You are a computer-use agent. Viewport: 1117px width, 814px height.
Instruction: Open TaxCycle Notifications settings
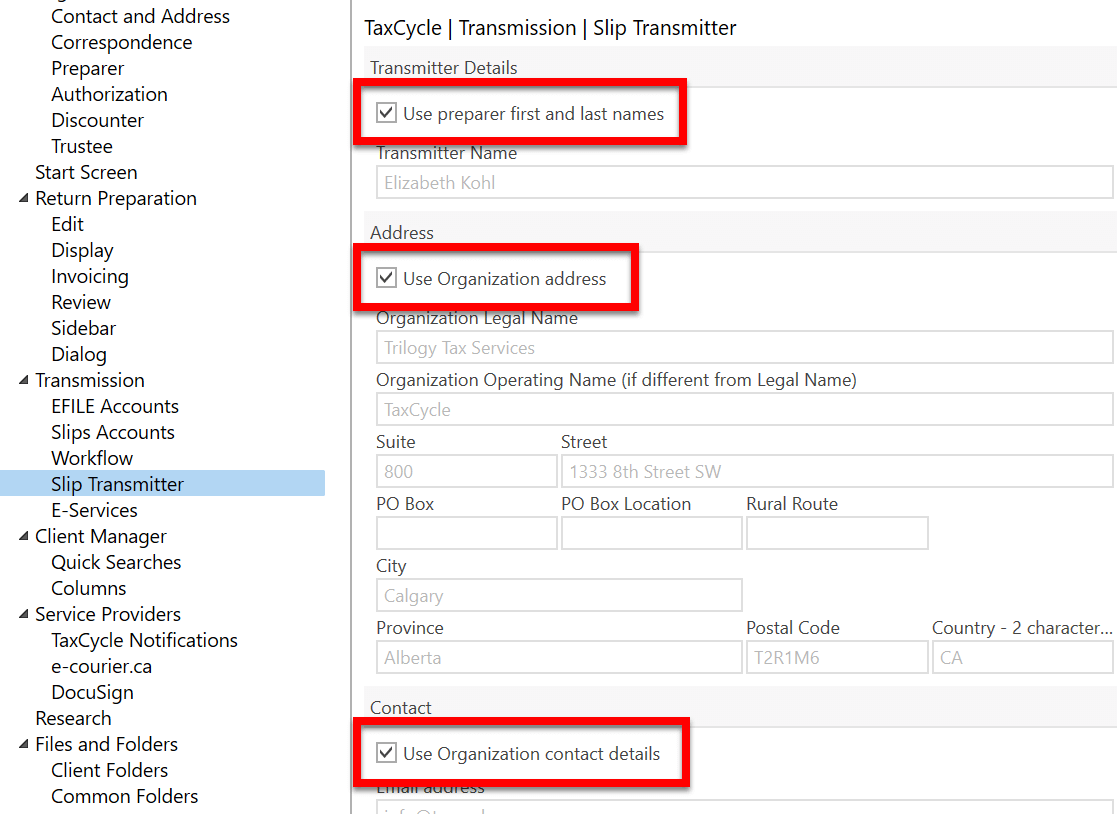click(145, 640)
